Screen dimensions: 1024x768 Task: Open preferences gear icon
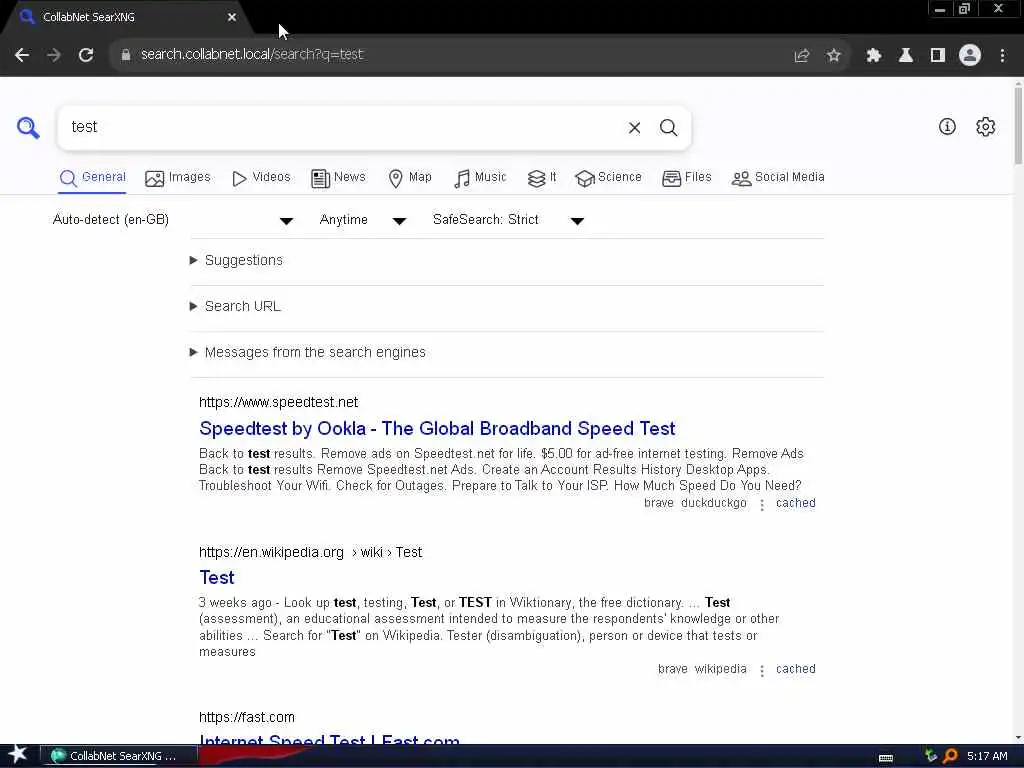[985, 127]
